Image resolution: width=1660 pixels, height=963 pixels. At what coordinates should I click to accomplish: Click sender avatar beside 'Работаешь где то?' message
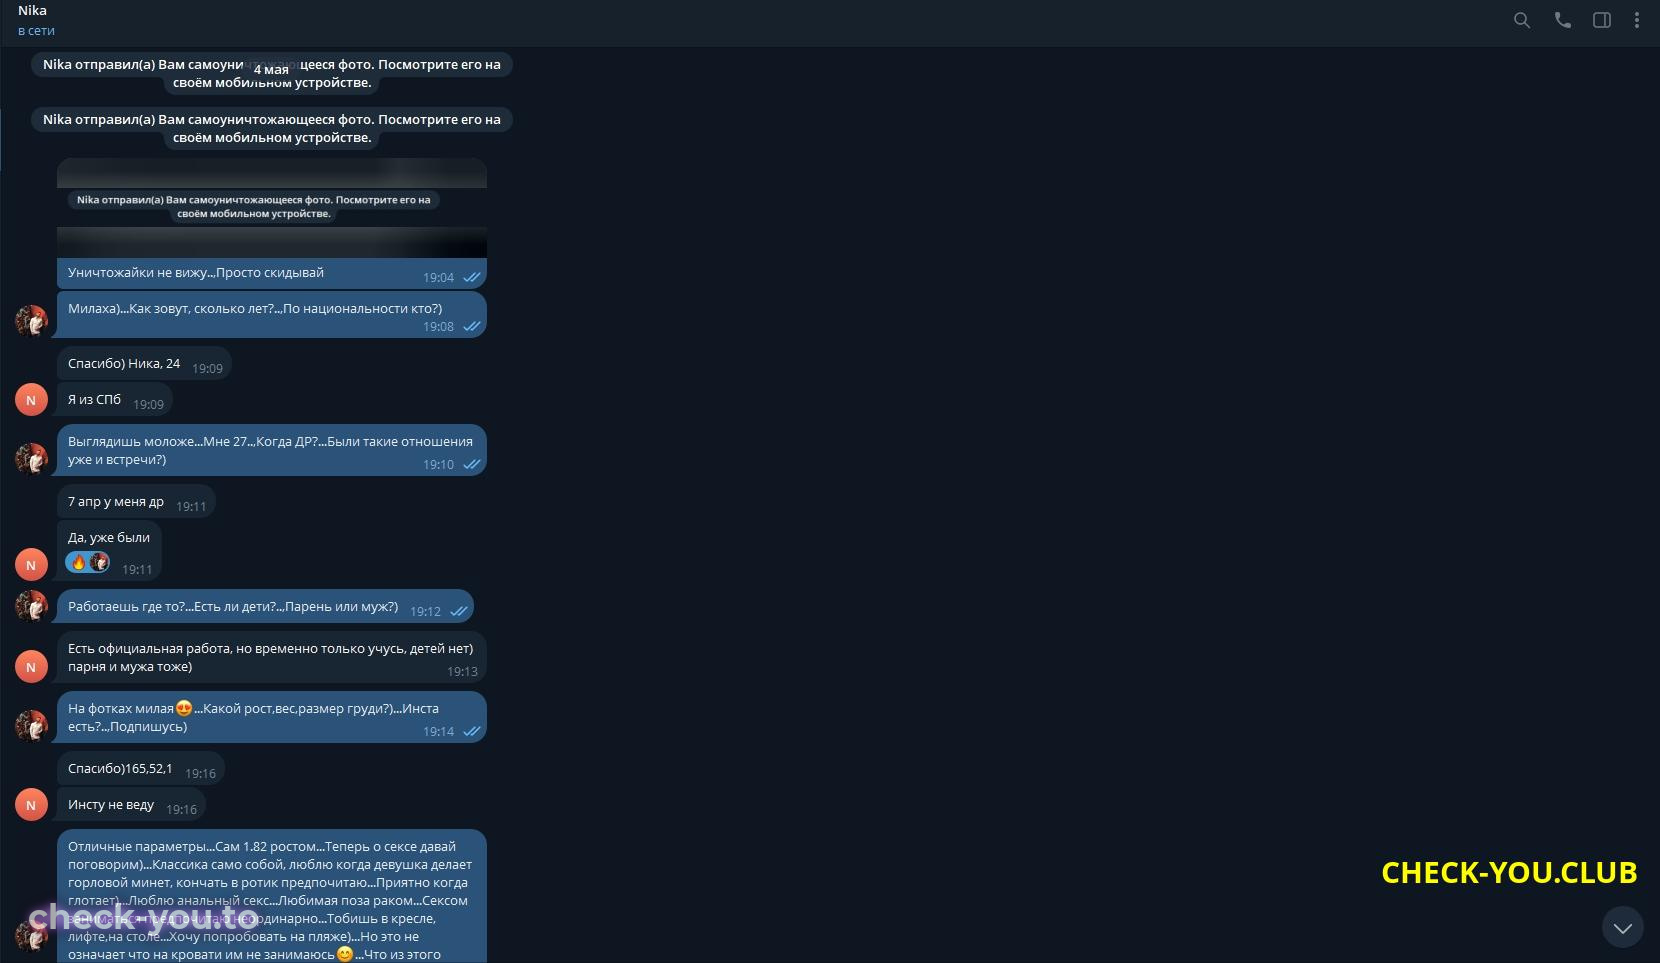click(x=31, y=605)
